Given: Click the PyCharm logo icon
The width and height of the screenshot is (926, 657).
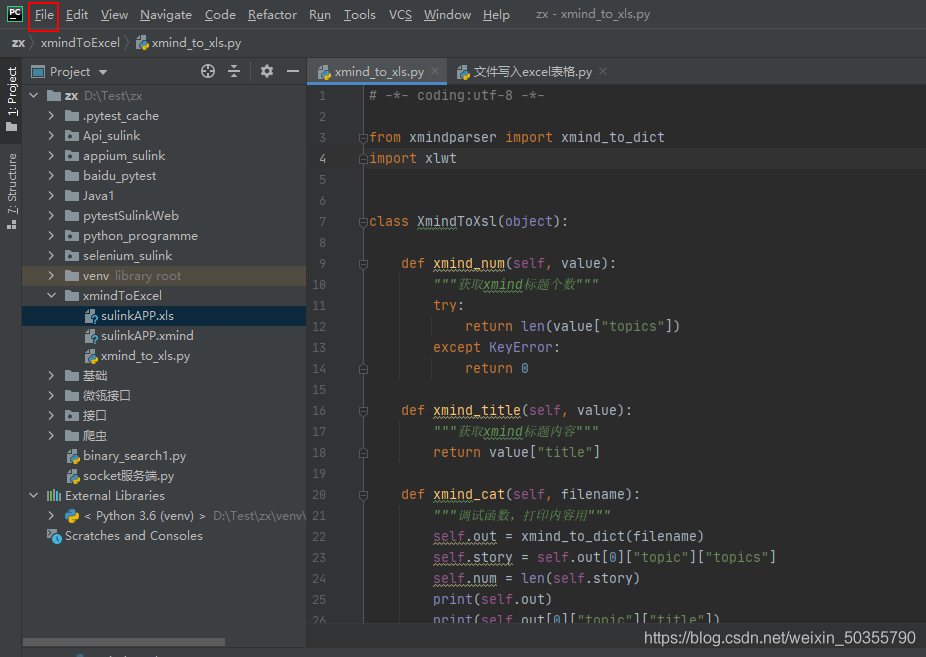Looking at the screenshot, I should (x=14, y=14).
